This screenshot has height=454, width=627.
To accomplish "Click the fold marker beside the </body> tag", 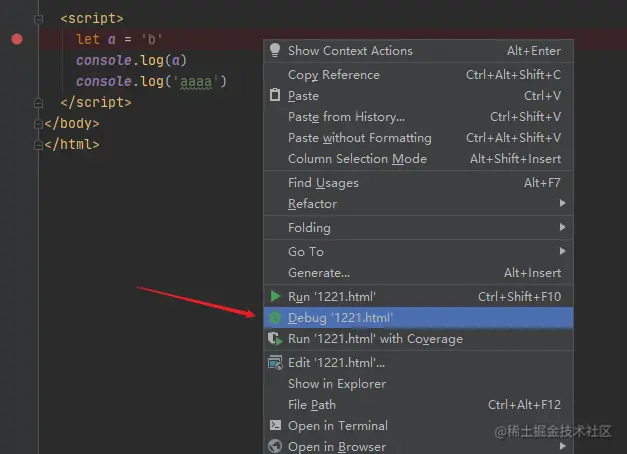I will tap(38, 124).
